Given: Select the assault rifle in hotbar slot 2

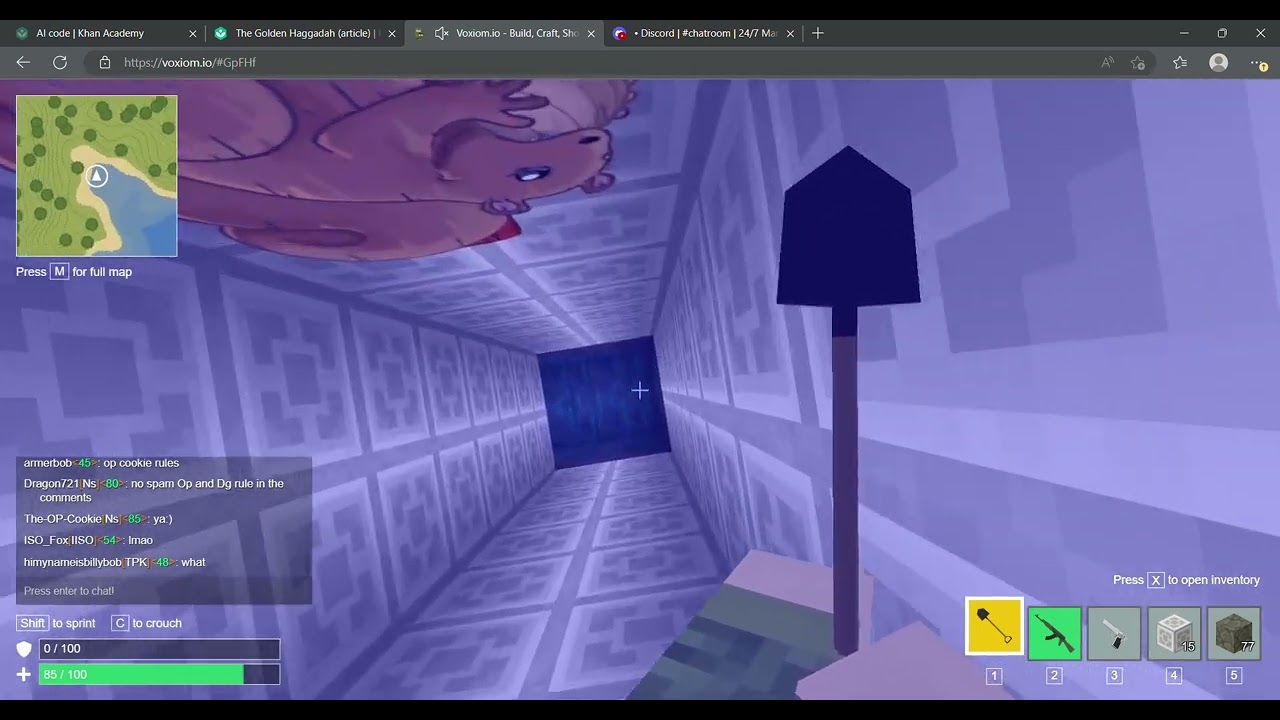Looking at the screenshot, I should [x=1054, y=633].
